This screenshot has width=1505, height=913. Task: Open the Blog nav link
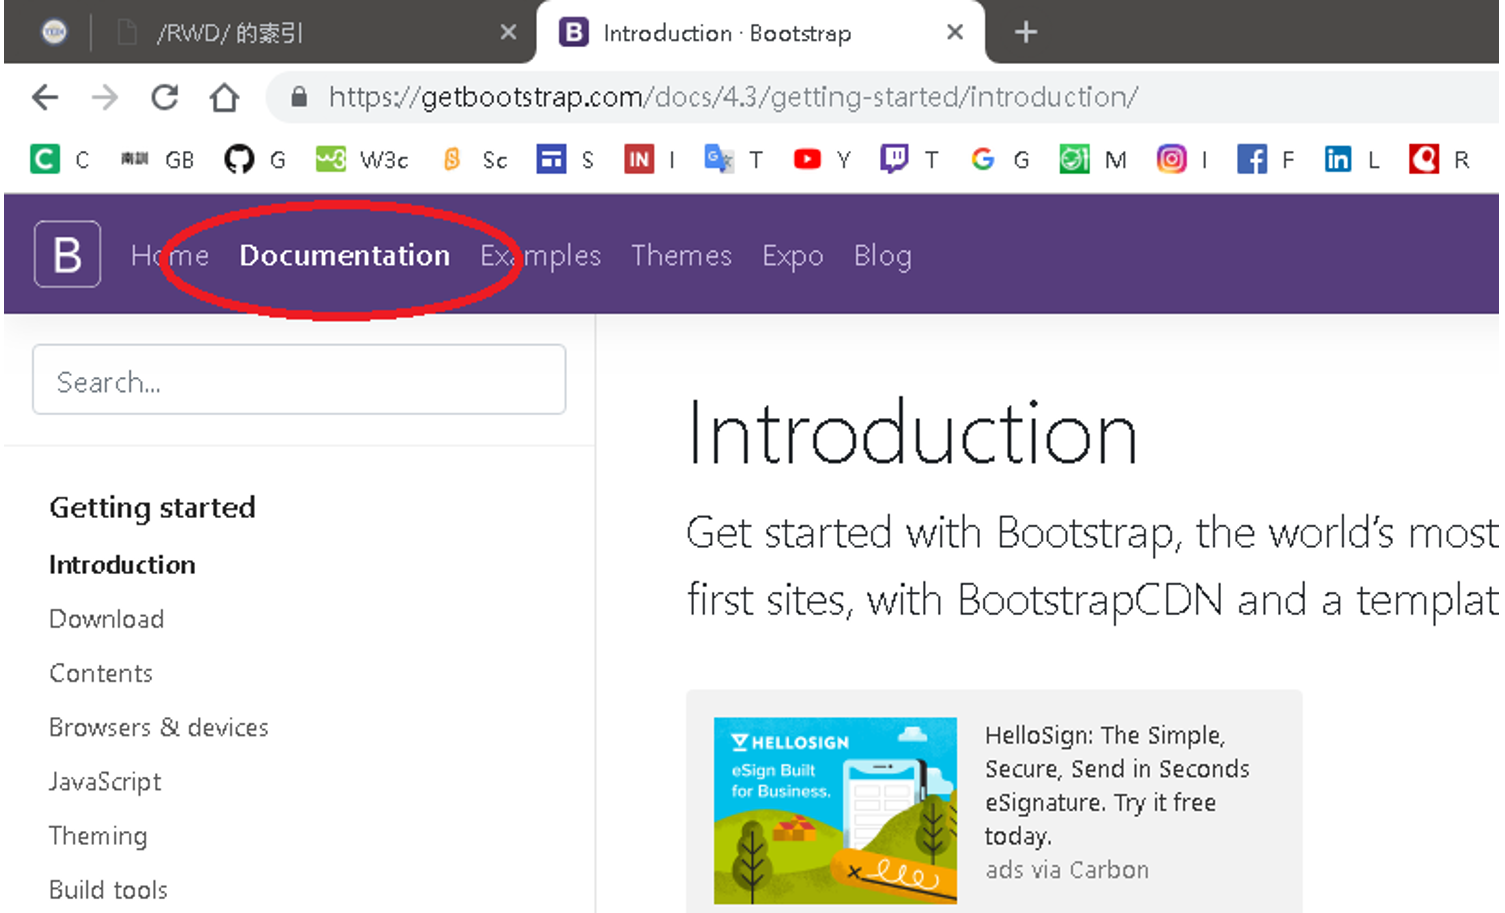pyautogui.click(x=883, y=256)
